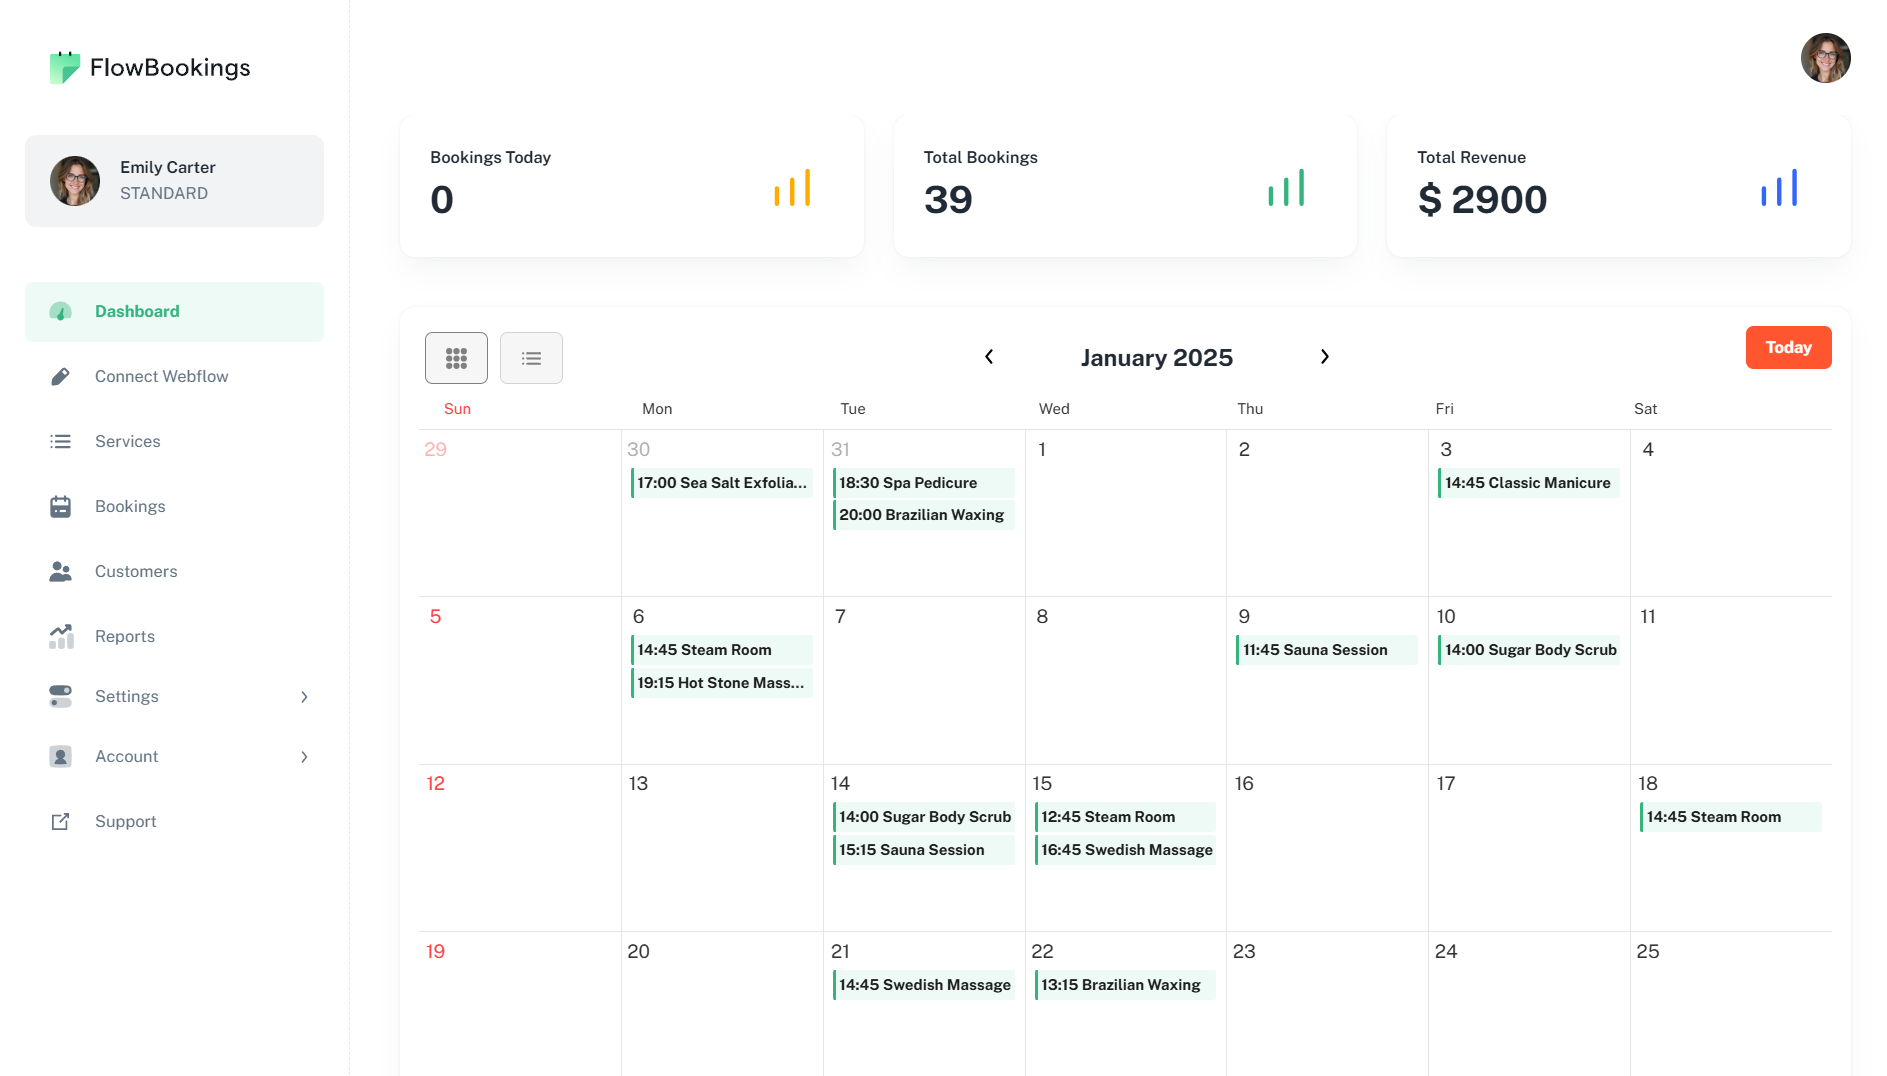Expand the Account submenu chevron
Image resolution: width=1887 pixels, height=1076 pixels.
click(x=304, y=757)
